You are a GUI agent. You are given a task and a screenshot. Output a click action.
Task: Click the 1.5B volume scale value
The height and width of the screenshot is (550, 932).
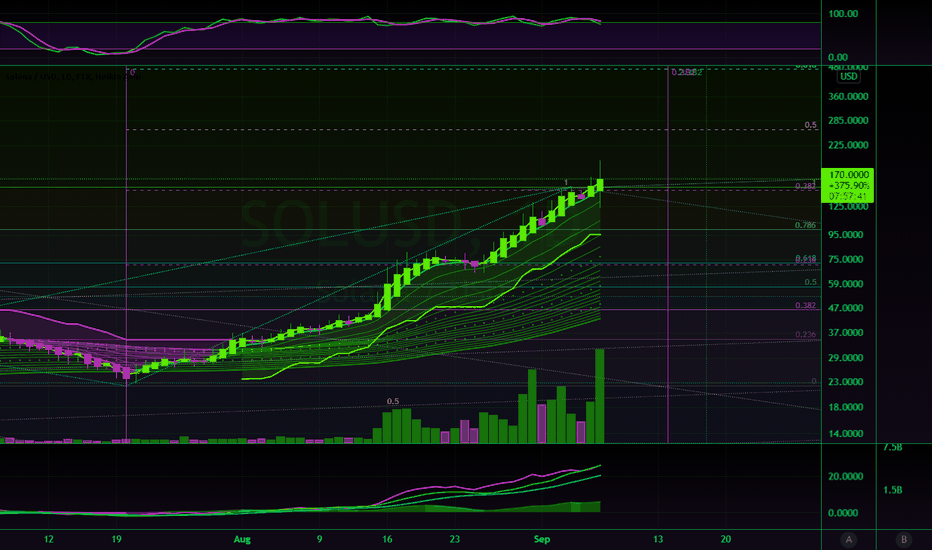coord(893,490)
